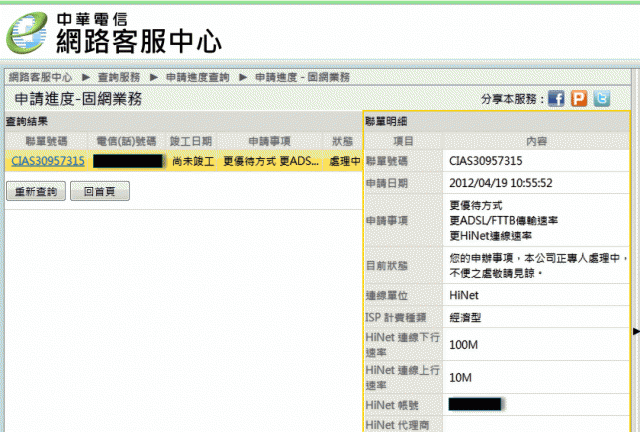
Task: Click the 更HiNet連線速率 line
Action: (491, 236)
